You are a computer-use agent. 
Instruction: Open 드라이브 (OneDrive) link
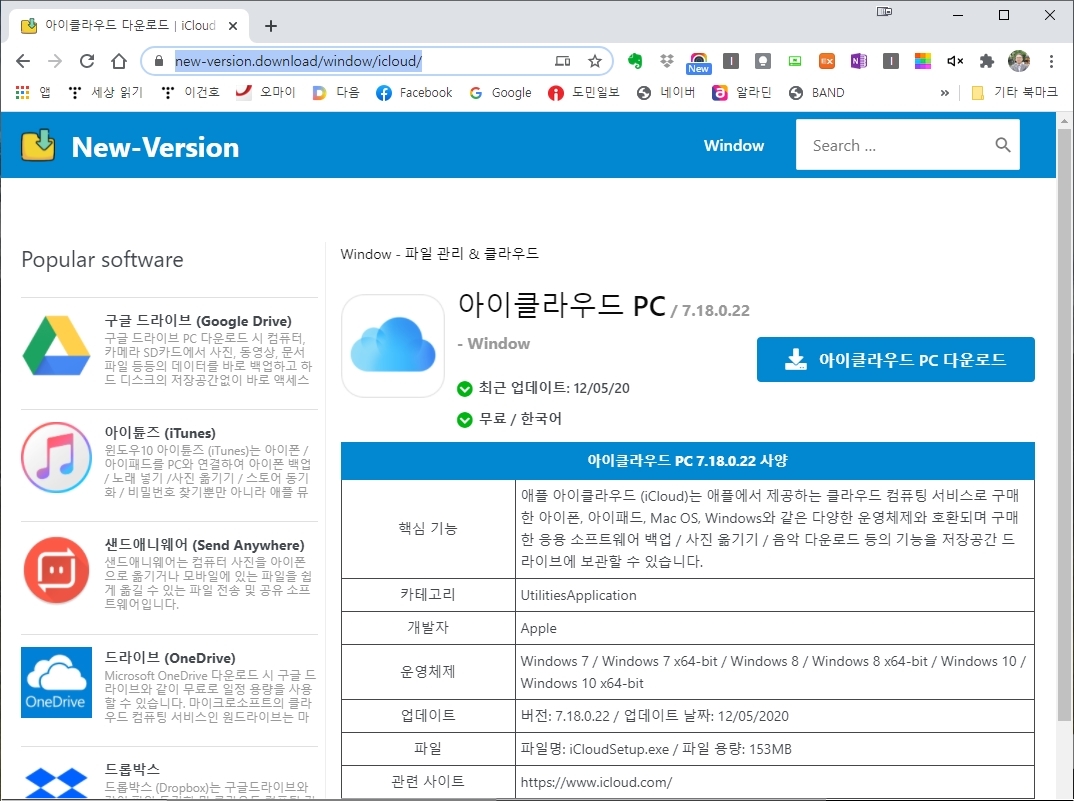(x=170, y=657)
